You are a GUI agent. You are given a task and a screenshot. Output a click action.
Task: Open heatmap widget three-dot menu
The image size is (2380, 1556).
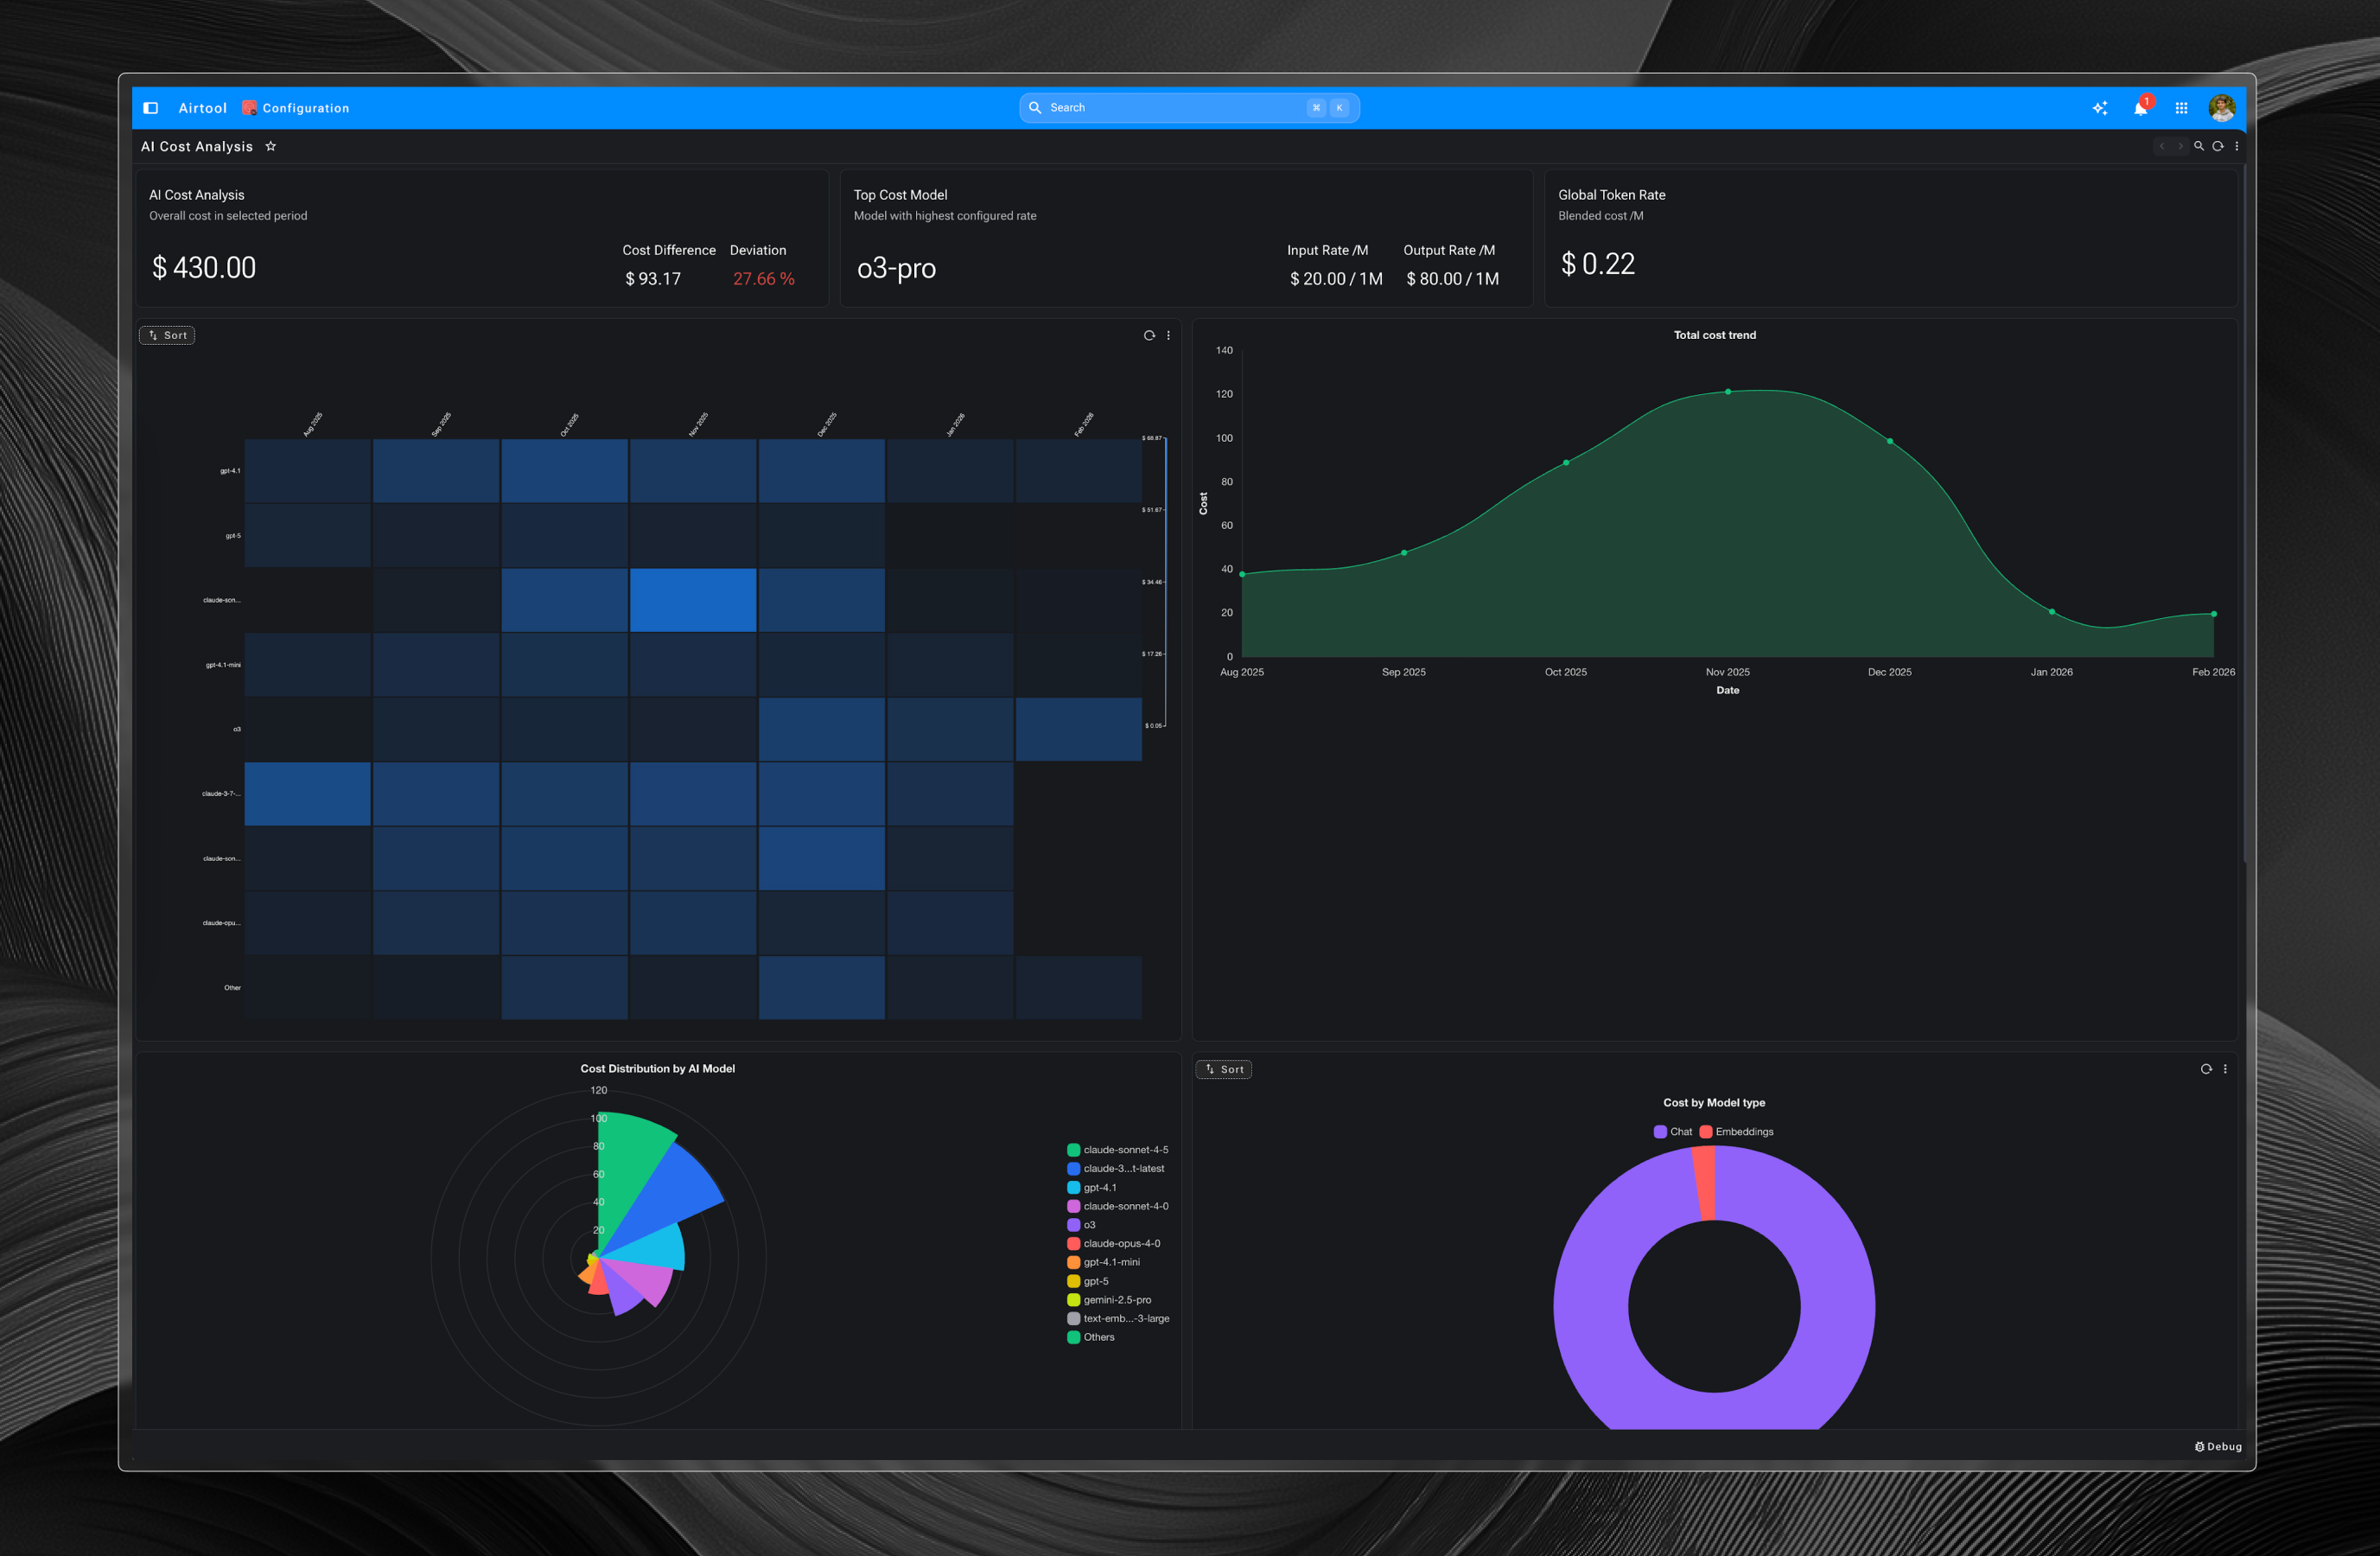tap(1168, 335)
